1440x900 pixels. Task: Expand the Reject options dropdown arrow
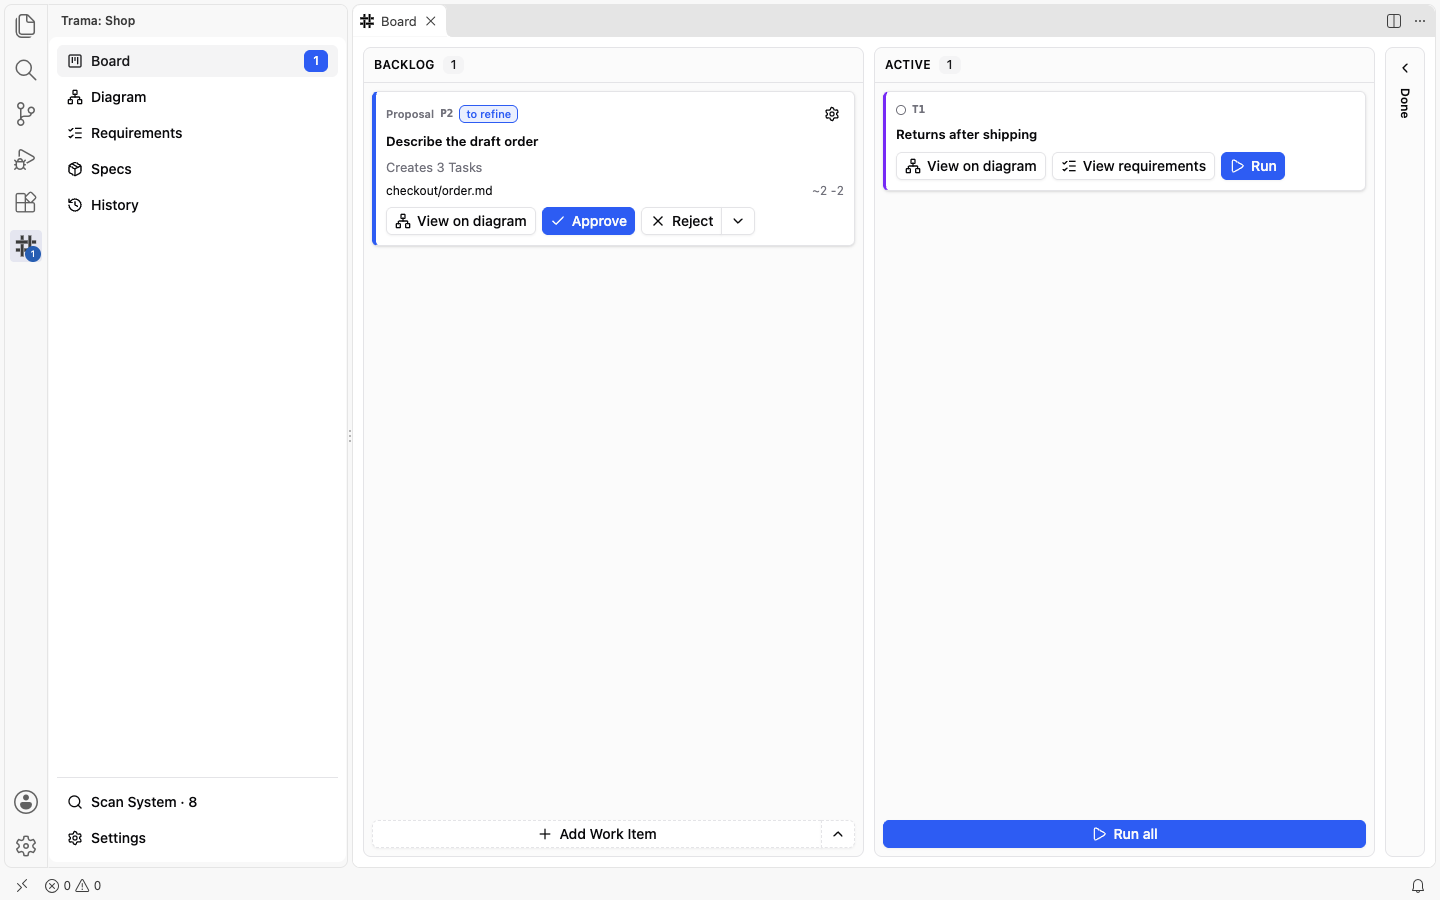pyautogui.click(x=738, y=221)
